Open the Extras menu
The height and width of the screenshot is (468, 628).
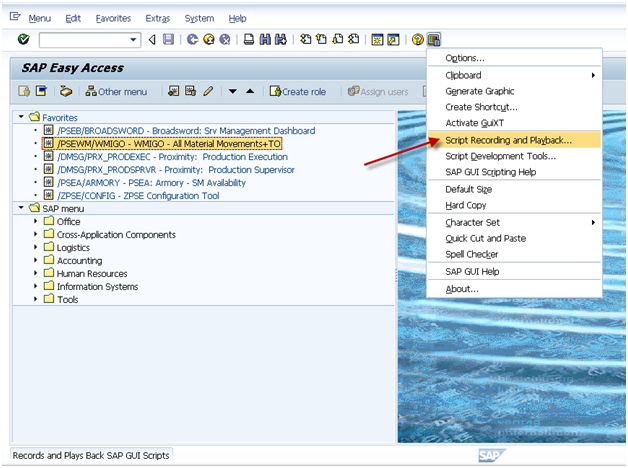[x=157, y=18]
